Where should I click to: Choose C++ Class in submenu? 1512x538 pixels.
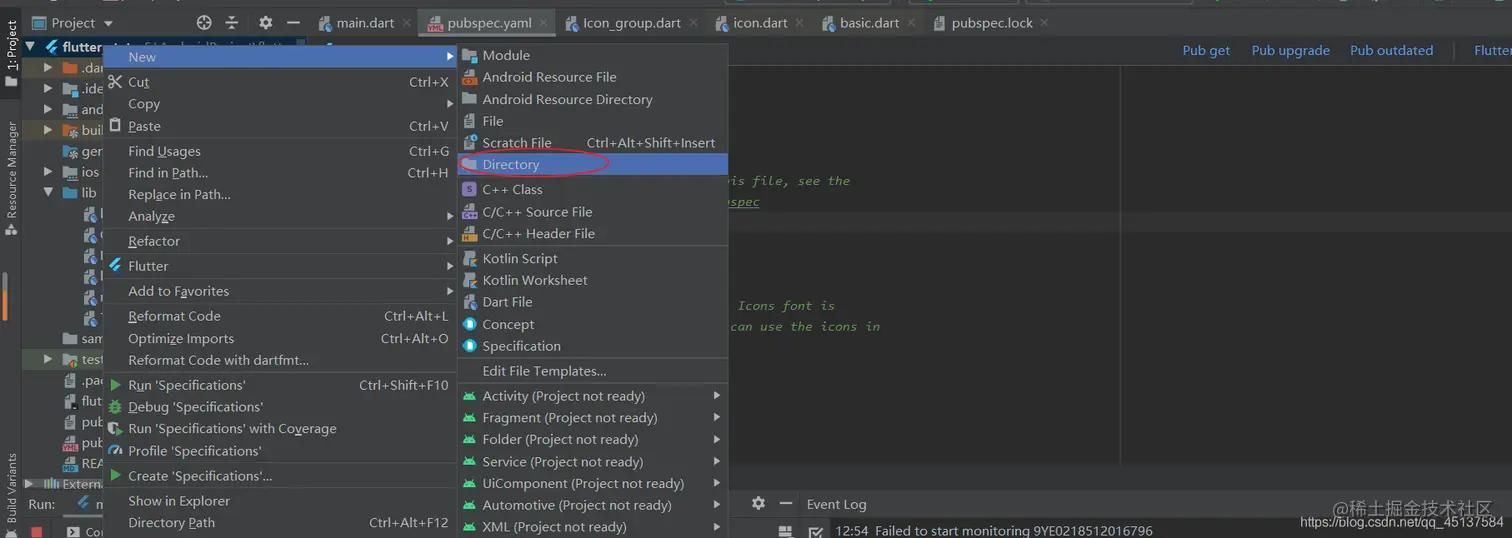tap(593, 189)
